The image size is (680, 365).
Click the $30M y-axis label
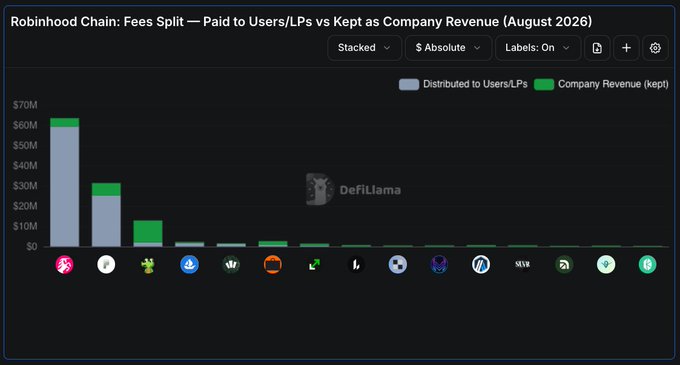point(25,186)
